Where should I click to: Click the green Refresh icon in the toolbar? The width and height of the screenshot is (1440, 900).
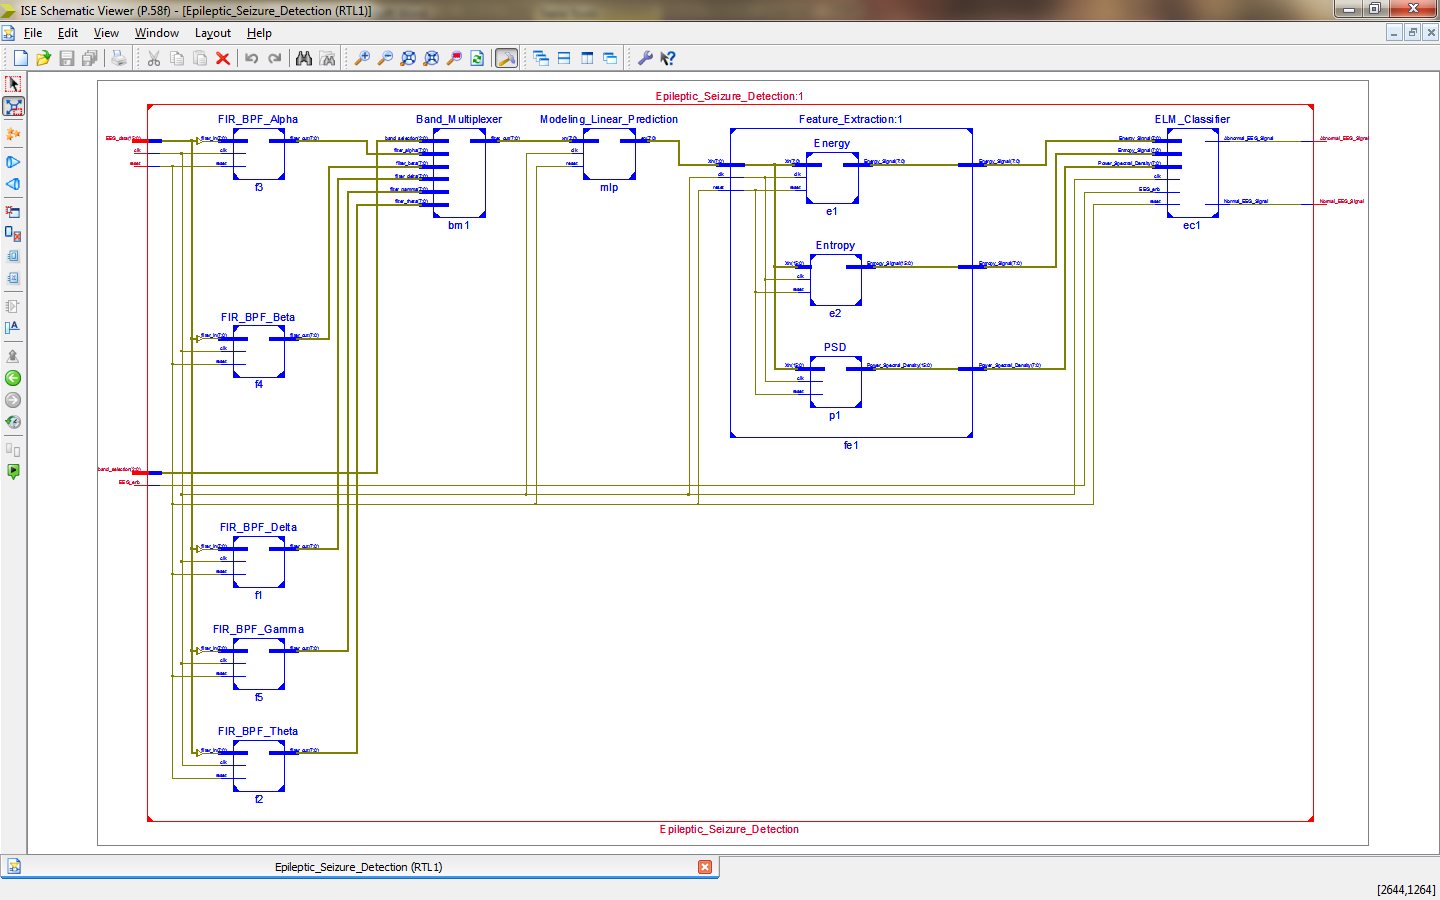pyautogui.click(x=477, y=58)
